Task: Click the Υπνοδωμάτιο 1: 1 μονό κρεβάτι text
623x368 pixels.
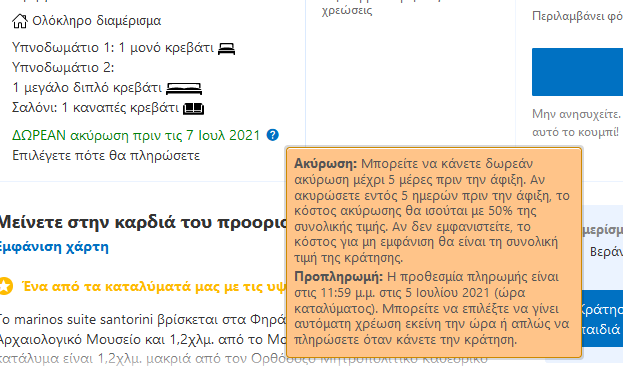Action: click(x=113, y=48)
